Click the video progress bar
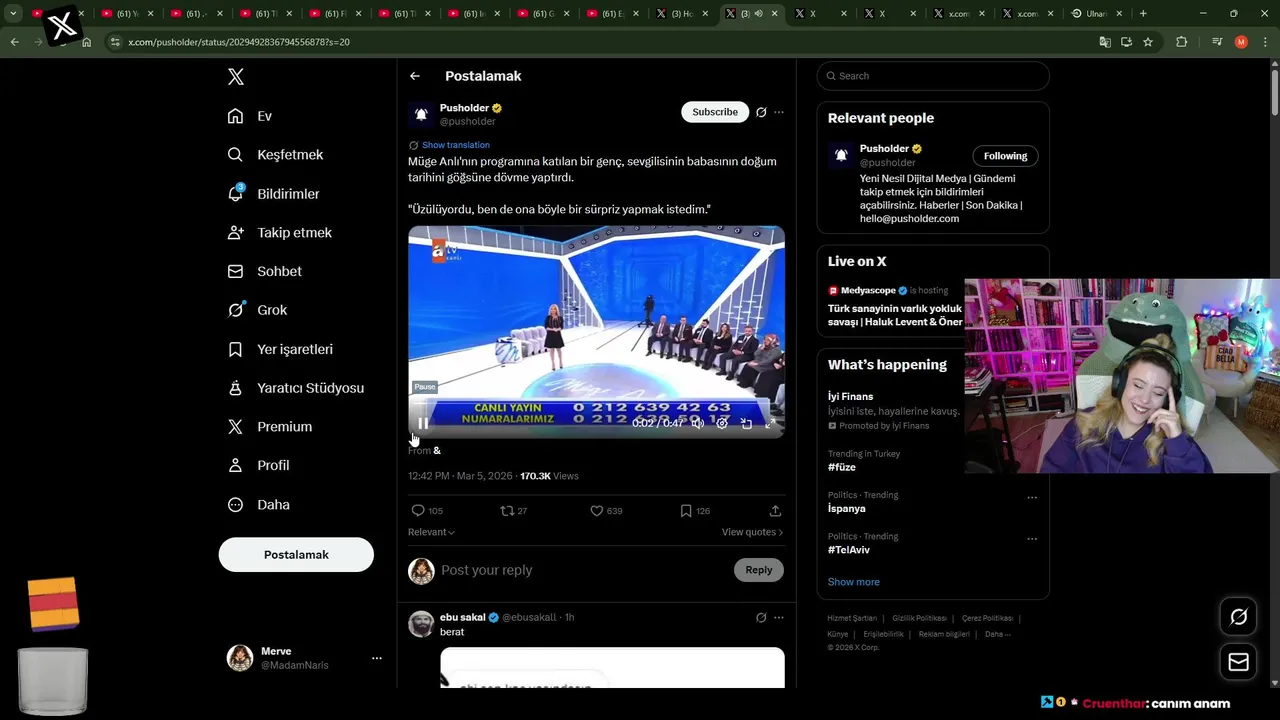 click(x=596, y=405)
